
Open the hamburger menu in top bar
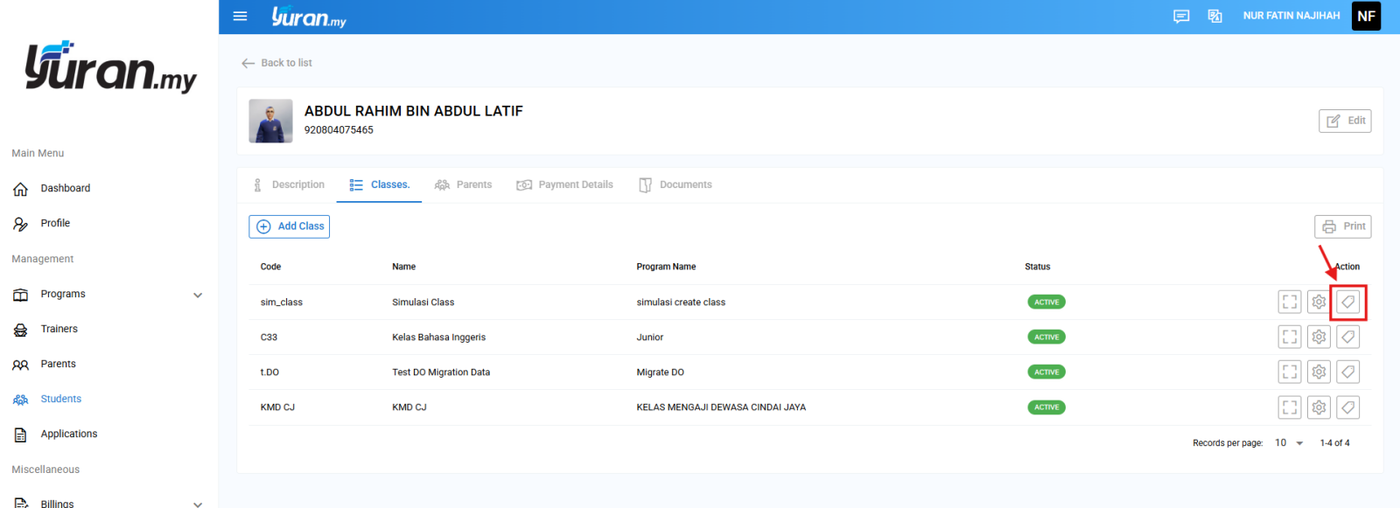(240, 16)
